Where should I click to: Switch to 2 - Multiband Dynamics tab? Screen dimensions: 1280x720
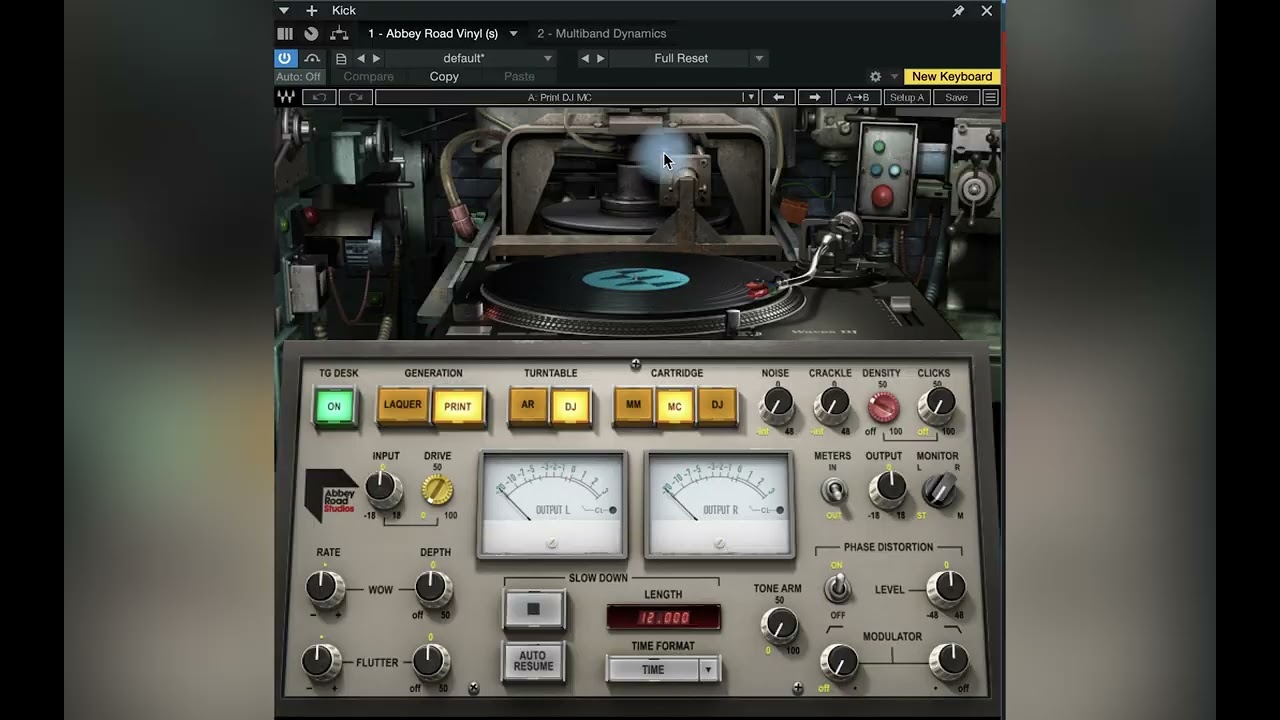click(x=601, y=33)
